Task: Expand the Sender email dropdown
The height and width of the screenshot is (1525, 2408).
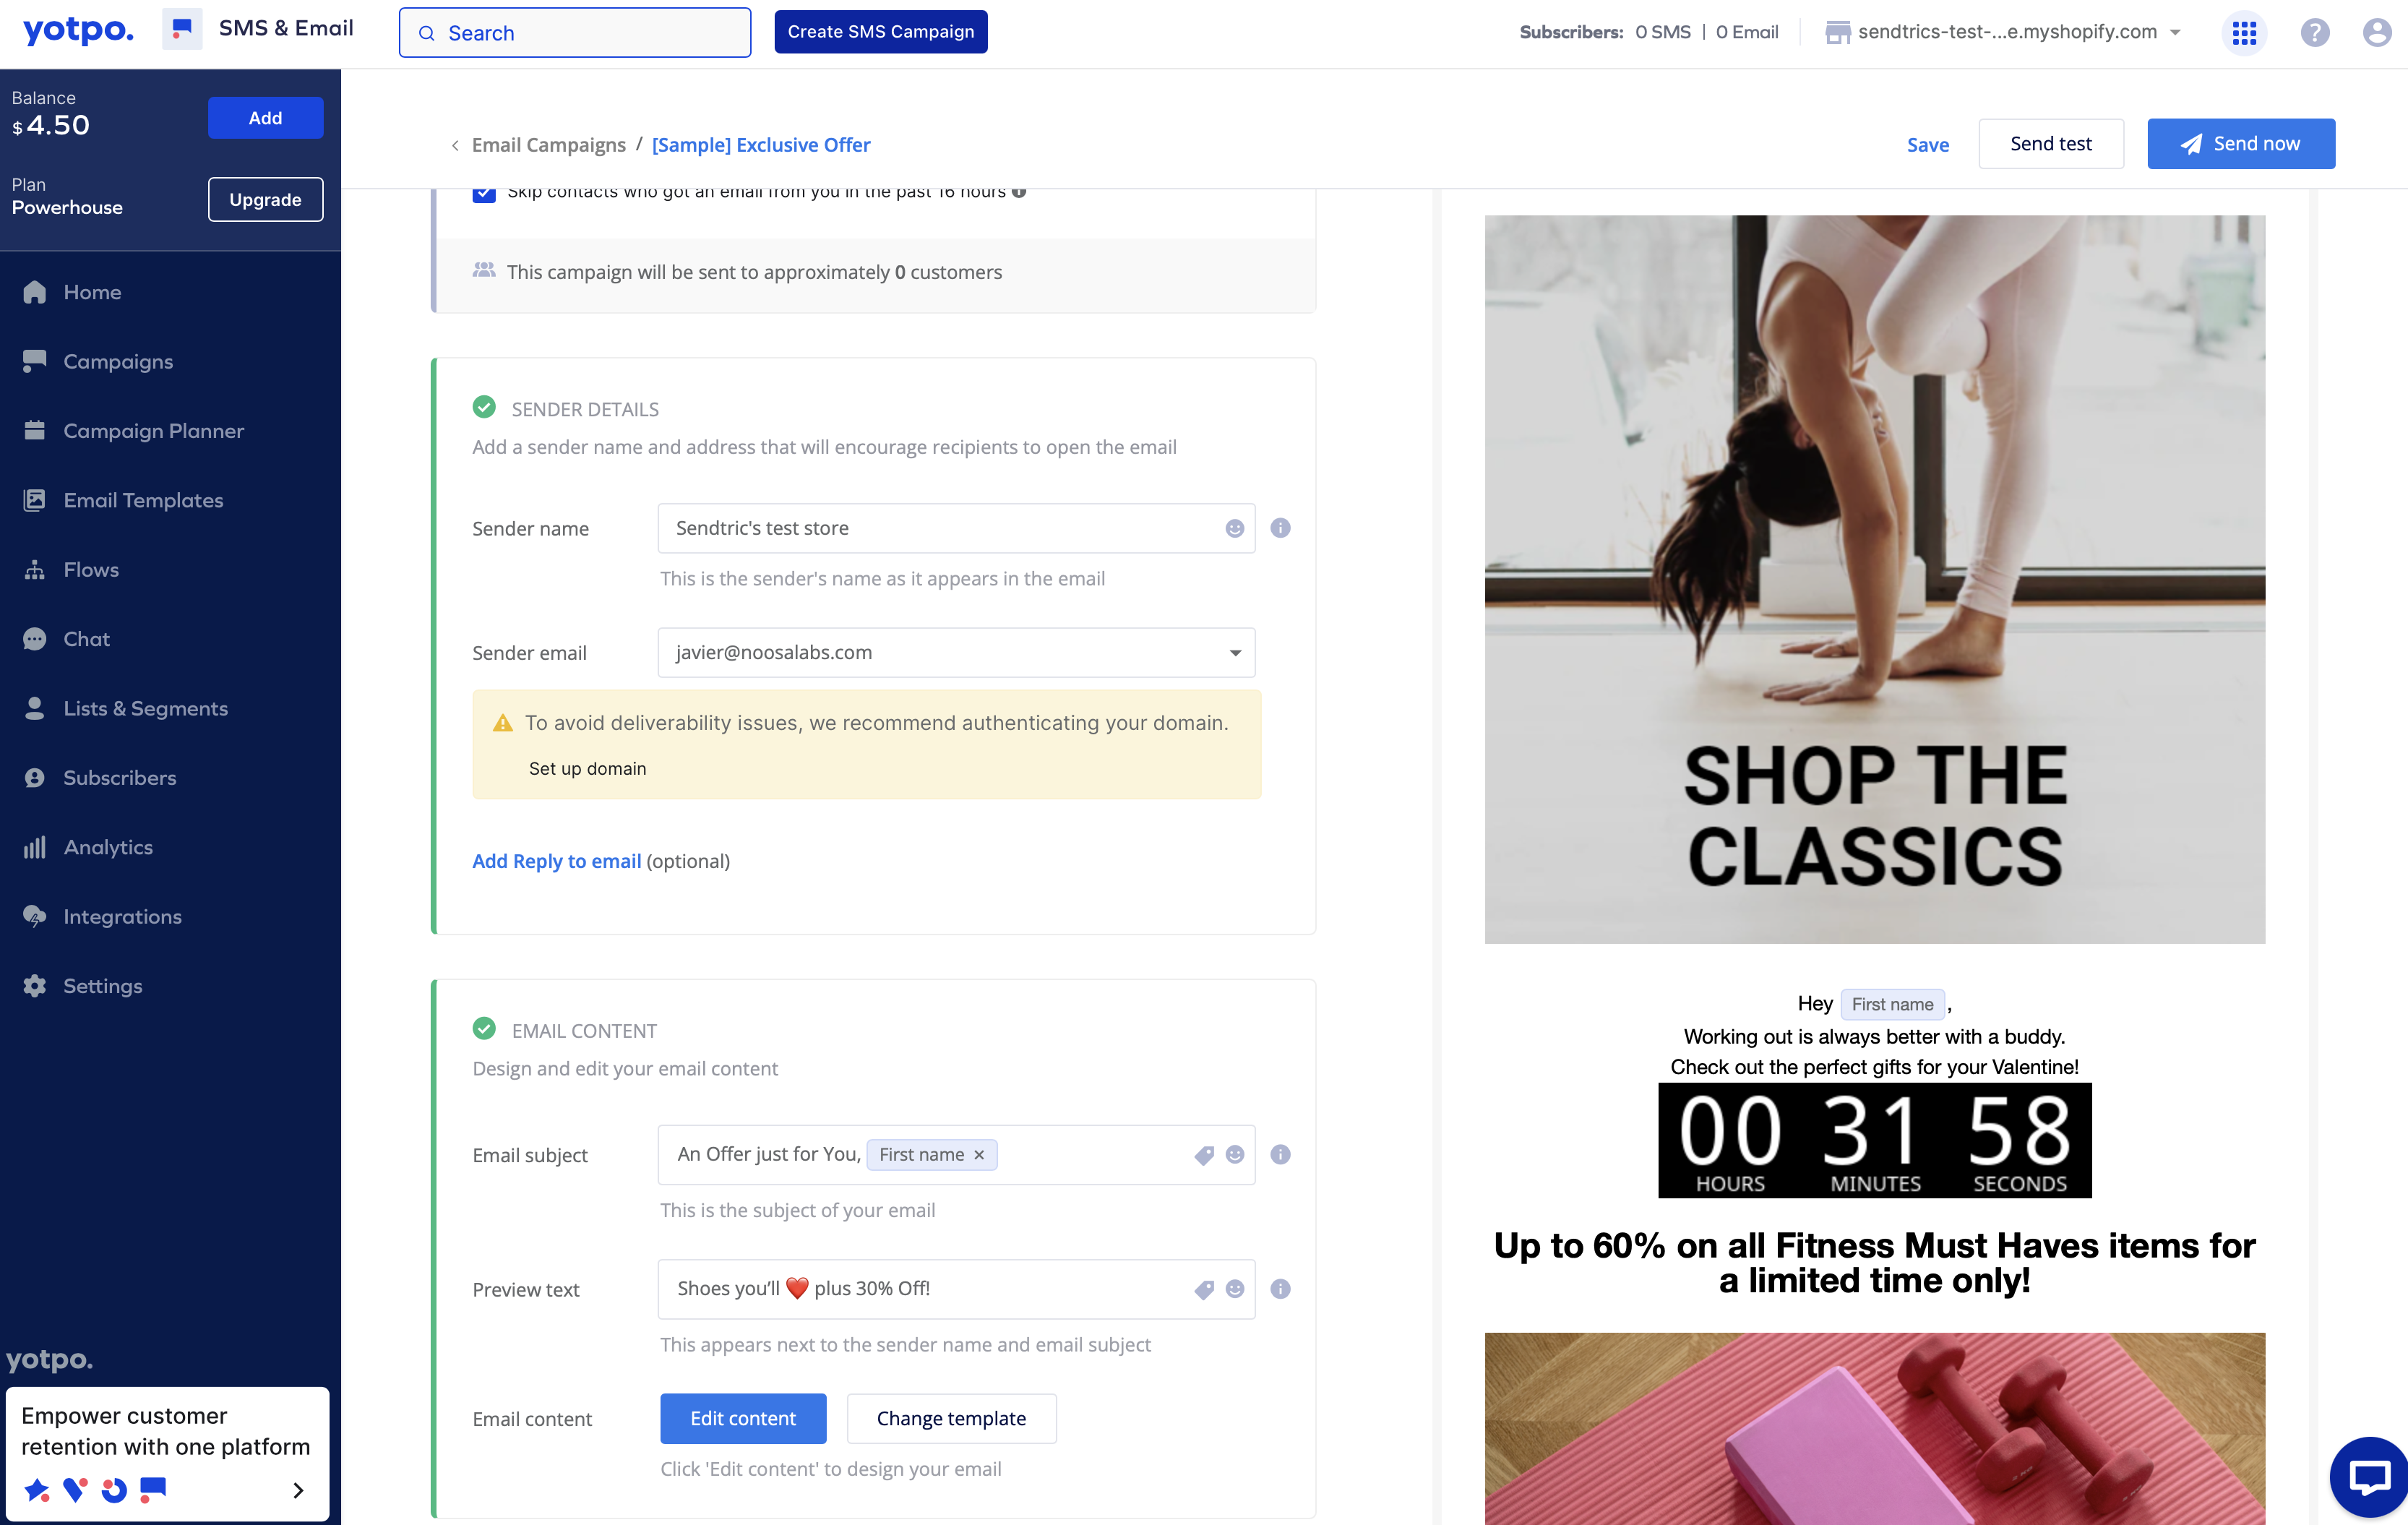Action: (1235, 653)
